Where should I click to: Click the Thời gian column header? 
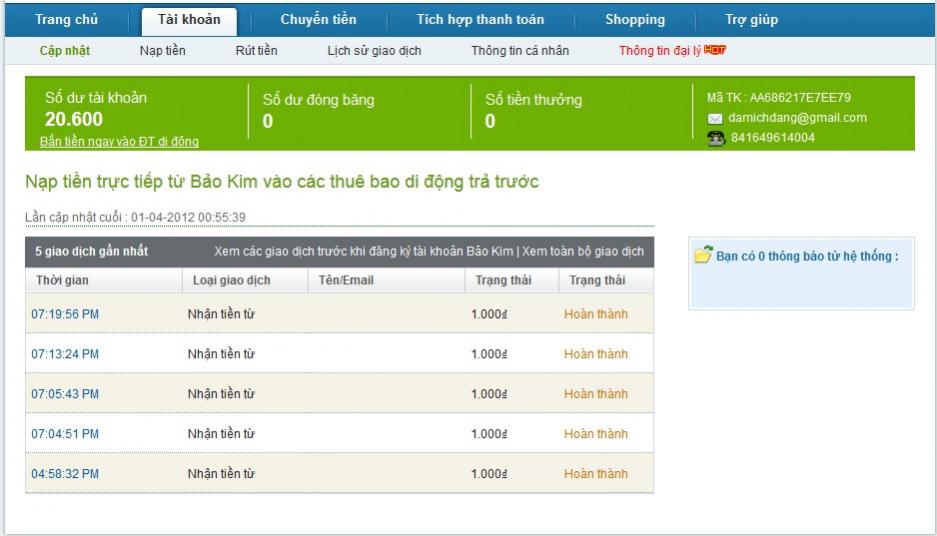(x=62, y=280)
